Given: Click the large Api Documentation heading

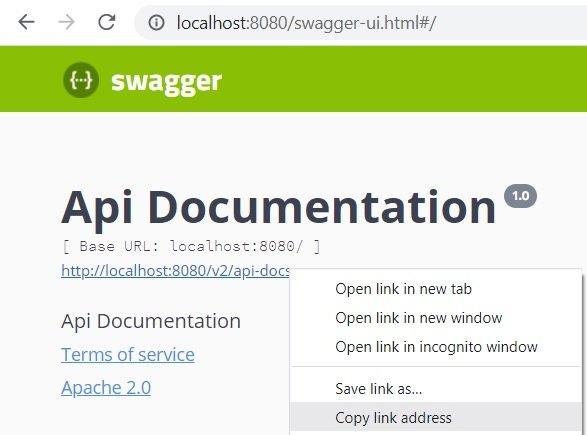Looking at the screenshot, I should (279, 208).
